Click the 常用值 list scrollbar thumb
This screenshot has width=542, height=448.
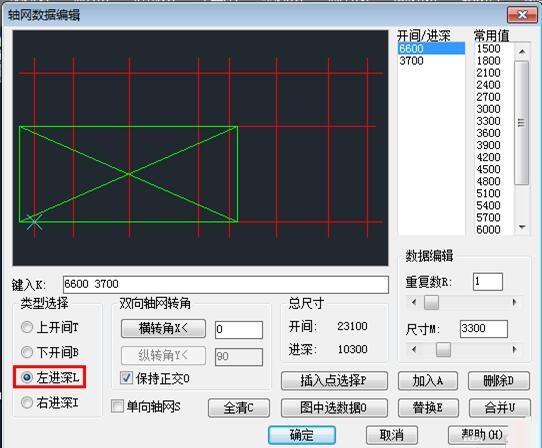tap(522, 123)
